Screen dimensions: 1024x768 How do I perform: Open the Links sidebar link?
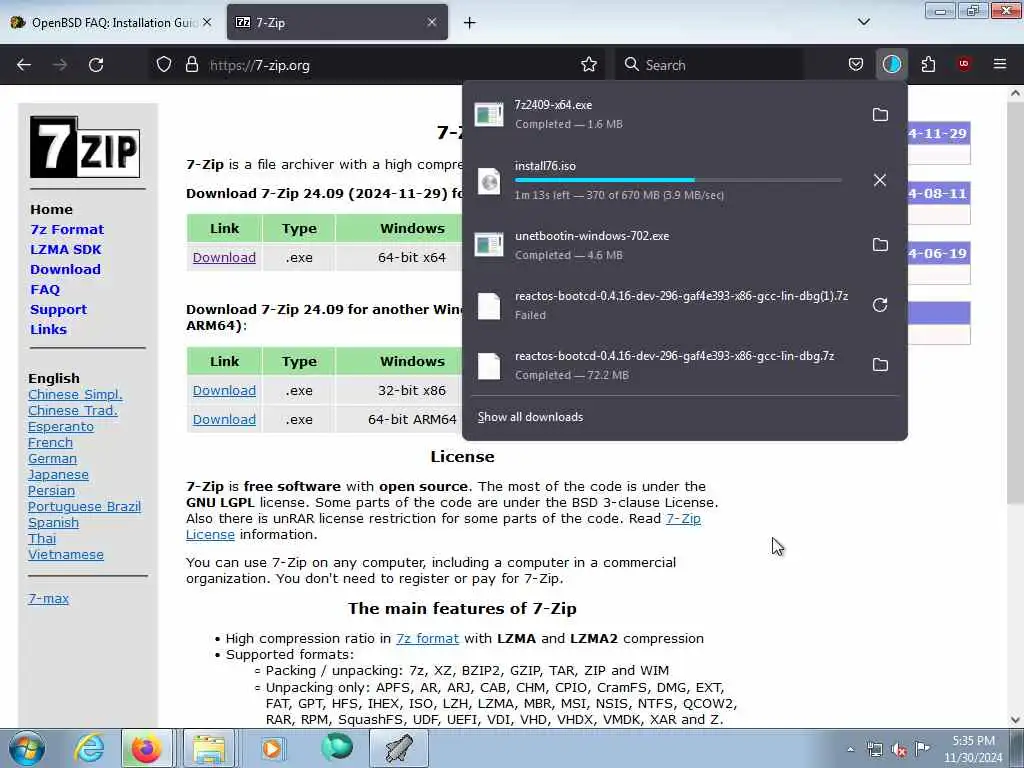pyautogui.click(x=48, y=329)
